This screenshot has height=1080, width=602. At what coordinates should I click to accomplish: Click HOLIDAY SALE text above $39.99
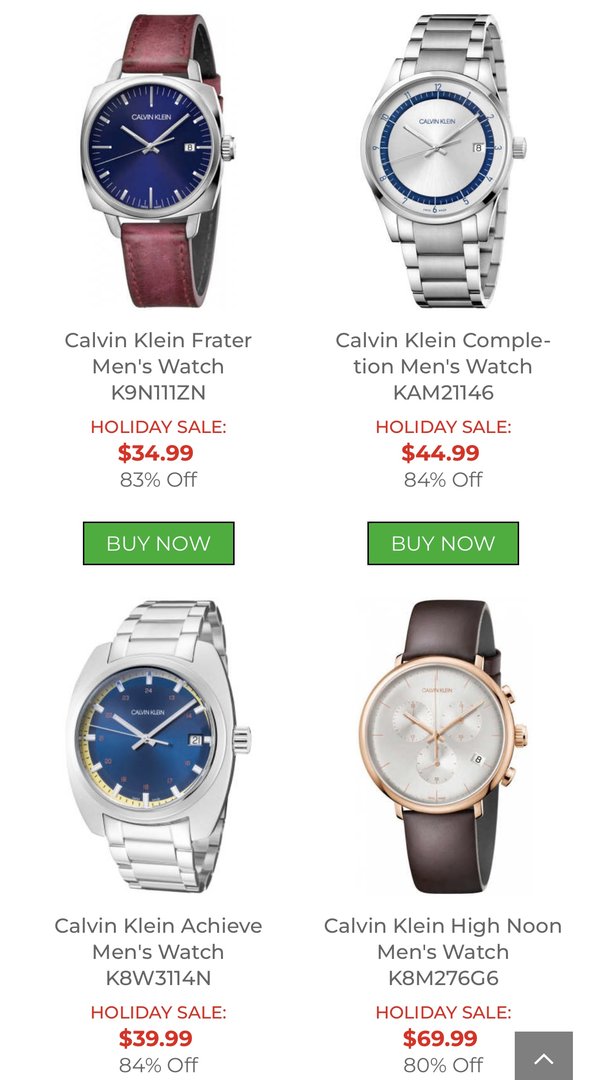pos(158,1012)
